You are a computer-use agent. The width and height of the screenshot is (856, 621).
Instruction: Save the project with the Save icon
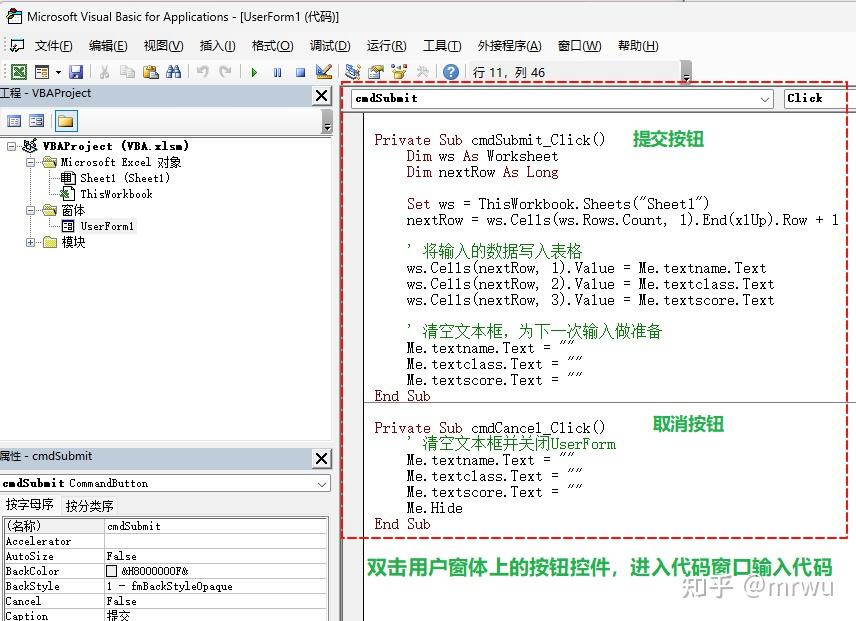pos(75,71)
